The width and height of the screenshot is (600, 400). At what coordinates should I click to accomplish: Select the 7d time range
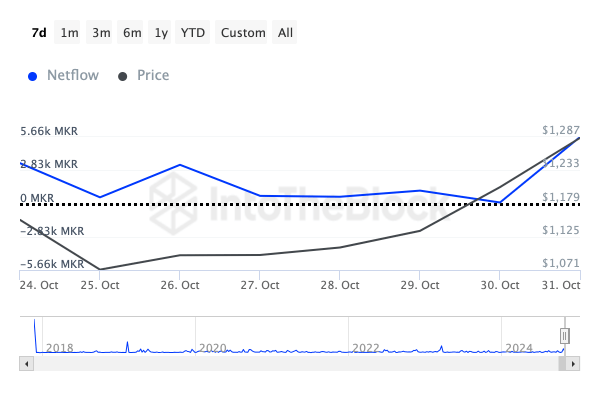point(39,33)
